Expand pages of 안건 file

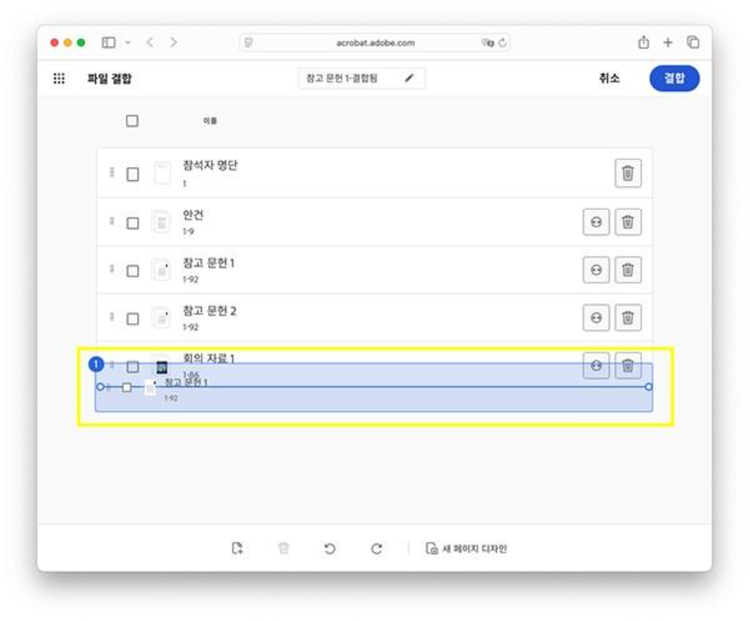point(596,222)
